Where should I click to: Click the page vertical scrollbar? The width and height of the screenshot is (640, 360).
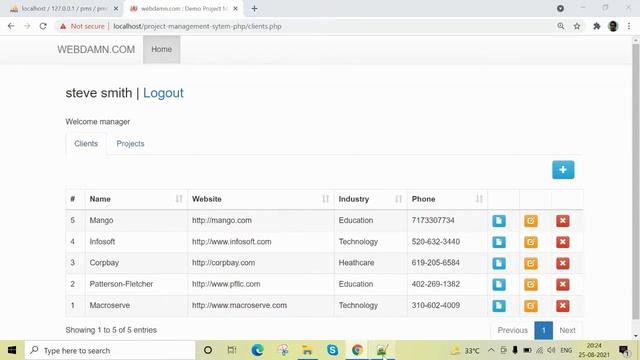pyautogui.click(x=636, y=182)
